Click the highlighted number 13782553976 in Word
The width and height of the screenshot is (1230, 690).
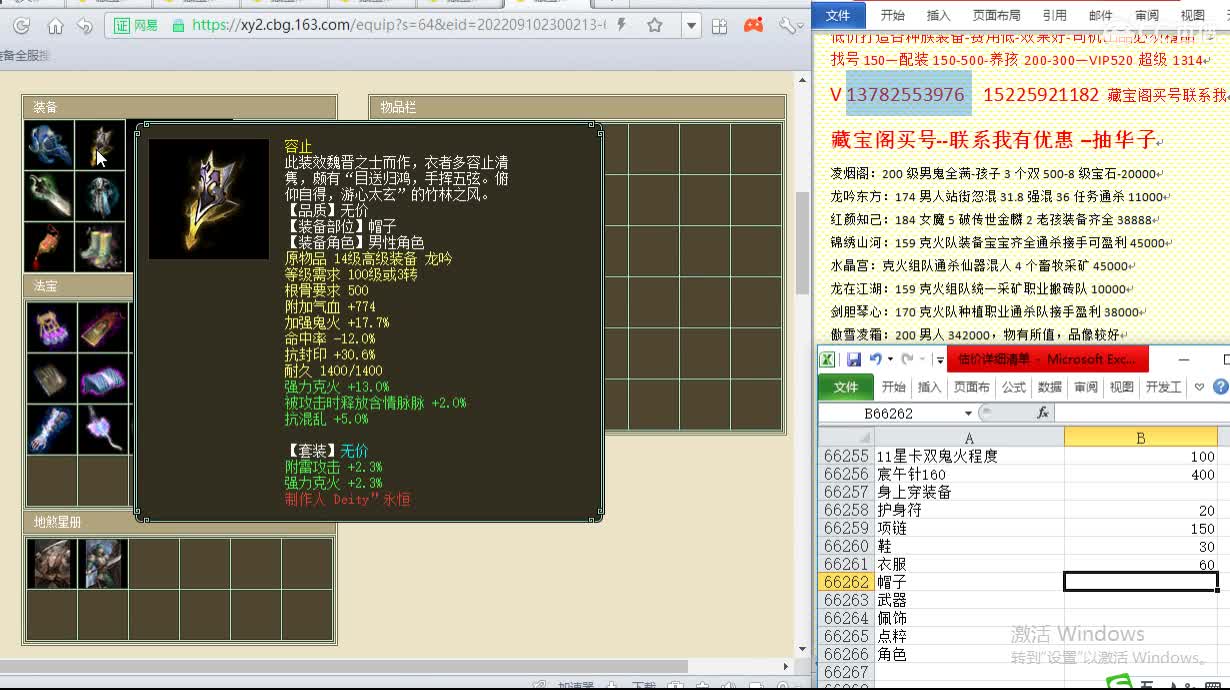point(906,95)
